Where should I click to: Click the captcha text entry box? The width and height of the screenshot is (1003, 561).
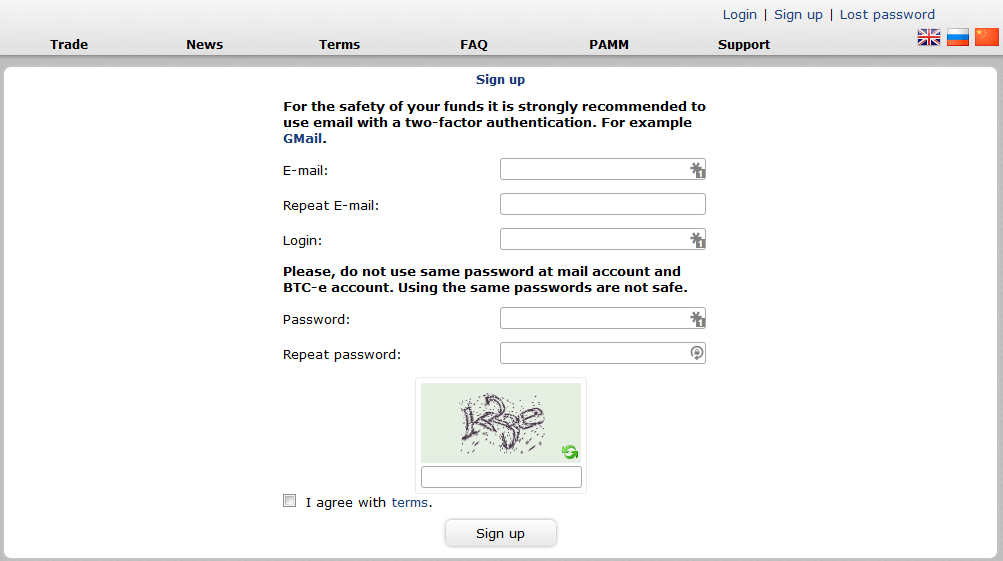[501, 477]
